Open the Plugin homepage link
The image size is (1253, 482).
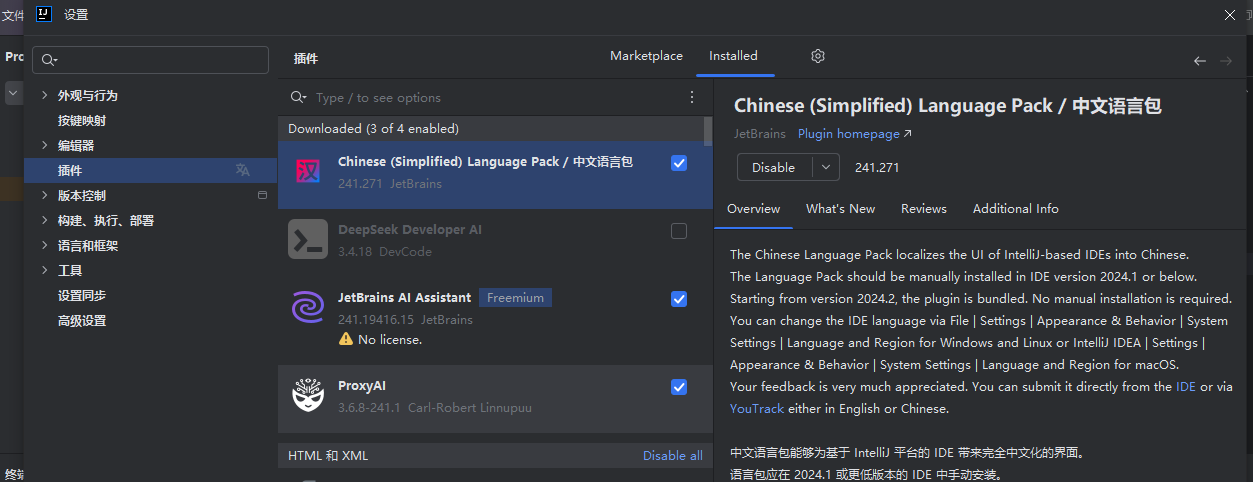pyautogui.click(x=855, y=134)
